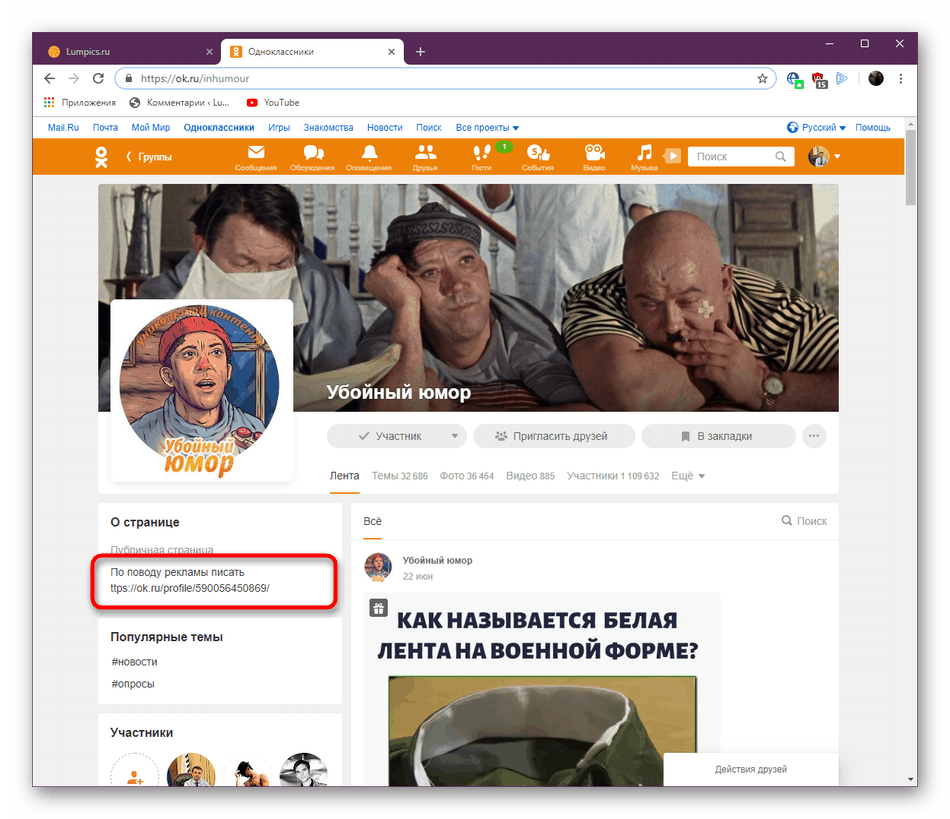Go back to Группы link
This screenshot has width=950, height=819.
[149, 157]
